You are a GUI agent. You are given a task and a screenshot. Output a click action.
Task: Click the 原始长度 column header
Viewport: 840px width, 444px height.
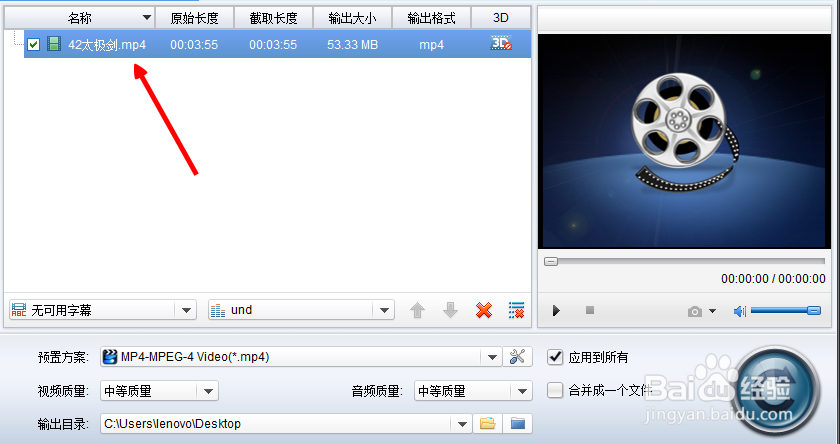(194, 18)
